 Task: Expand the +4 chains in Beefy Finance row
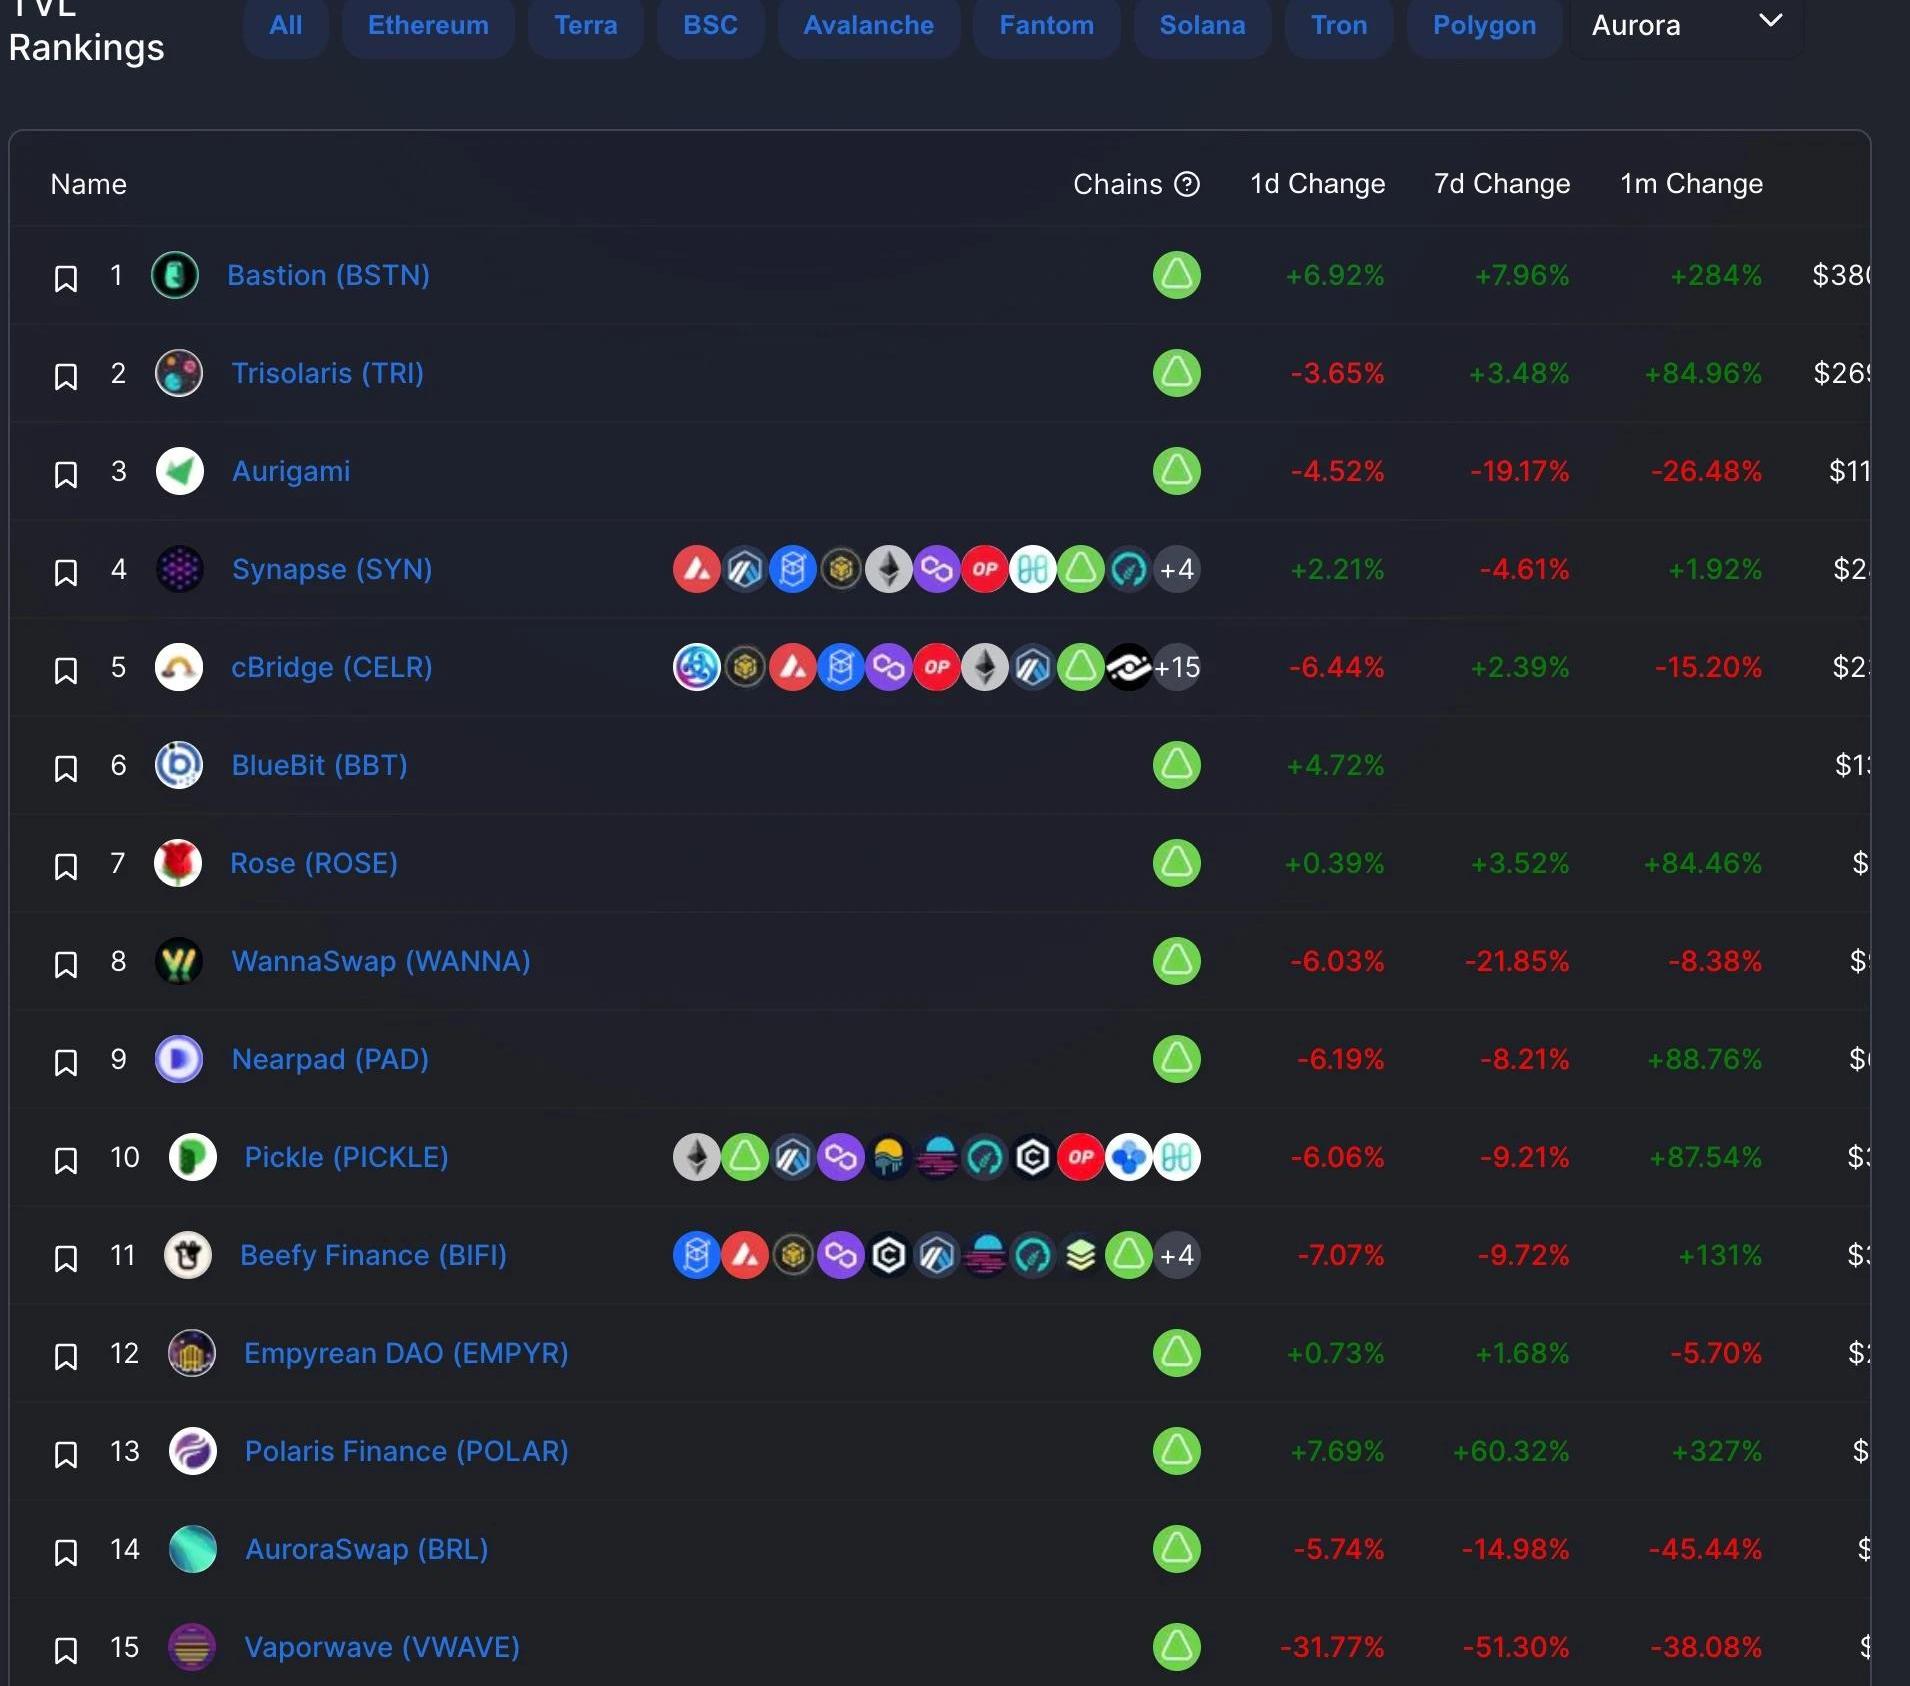click(x=1177, y=1255)
